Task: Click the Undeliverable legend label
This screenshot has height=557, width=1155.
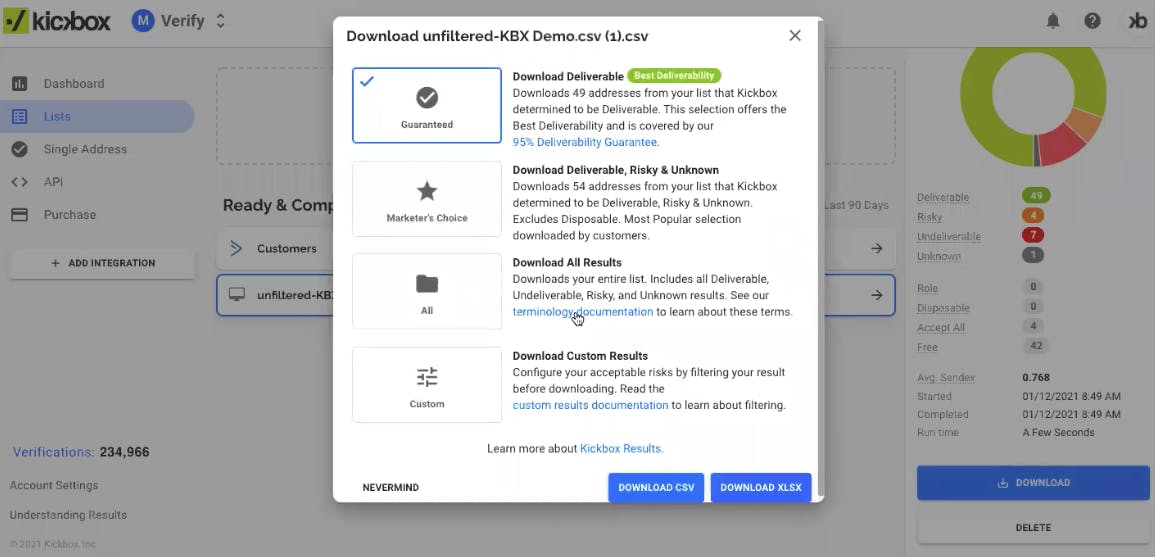Action: pos(949,237)
